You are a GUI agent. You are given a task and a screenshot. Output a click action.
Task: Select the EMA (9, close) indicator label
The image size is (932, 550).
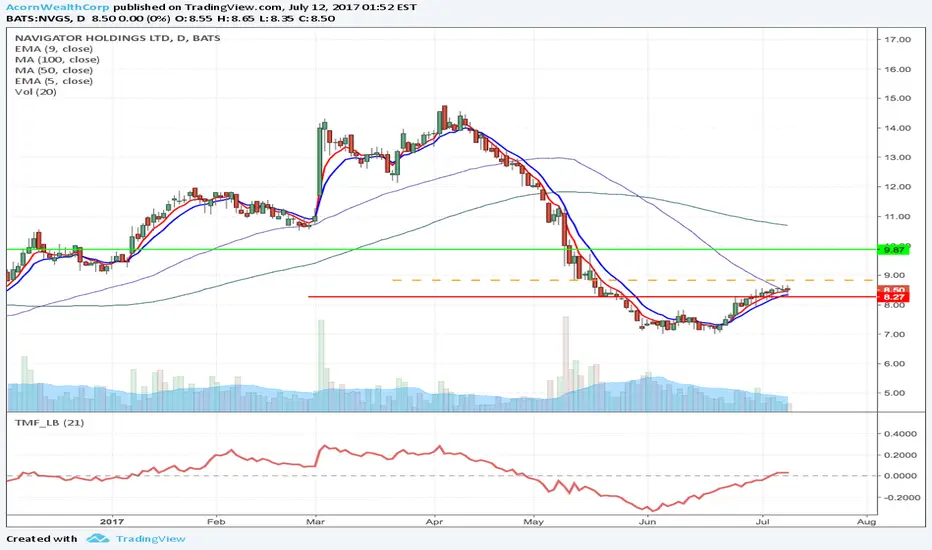[54, 49]
